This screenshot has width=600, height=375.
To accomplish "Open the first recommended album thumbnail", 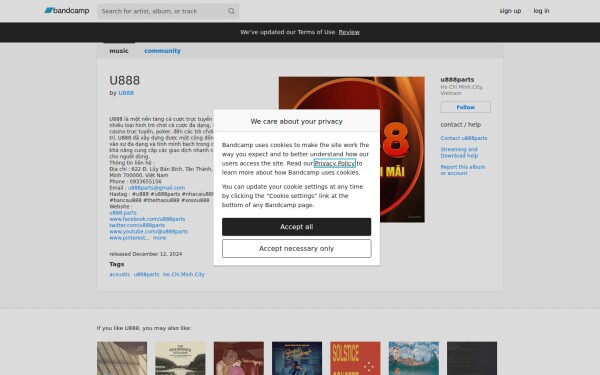I will pos(122,358).
